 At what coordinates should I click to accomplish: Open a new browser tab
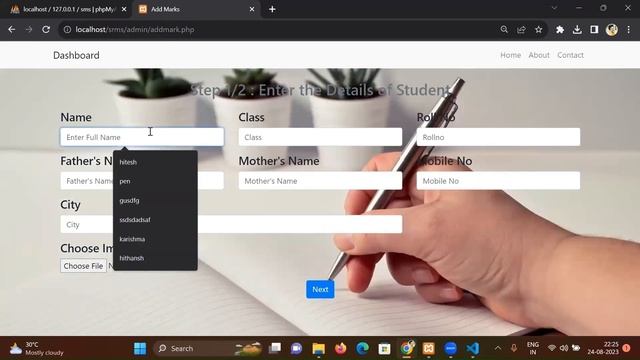pyautogui.click(x=272, y=9)
